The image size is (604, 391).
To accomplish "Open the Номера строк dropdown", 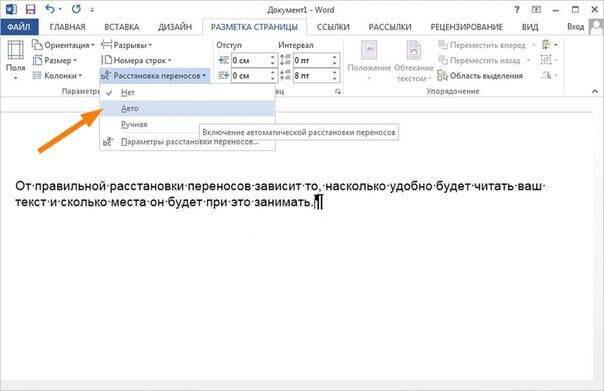I will point(136,60).
